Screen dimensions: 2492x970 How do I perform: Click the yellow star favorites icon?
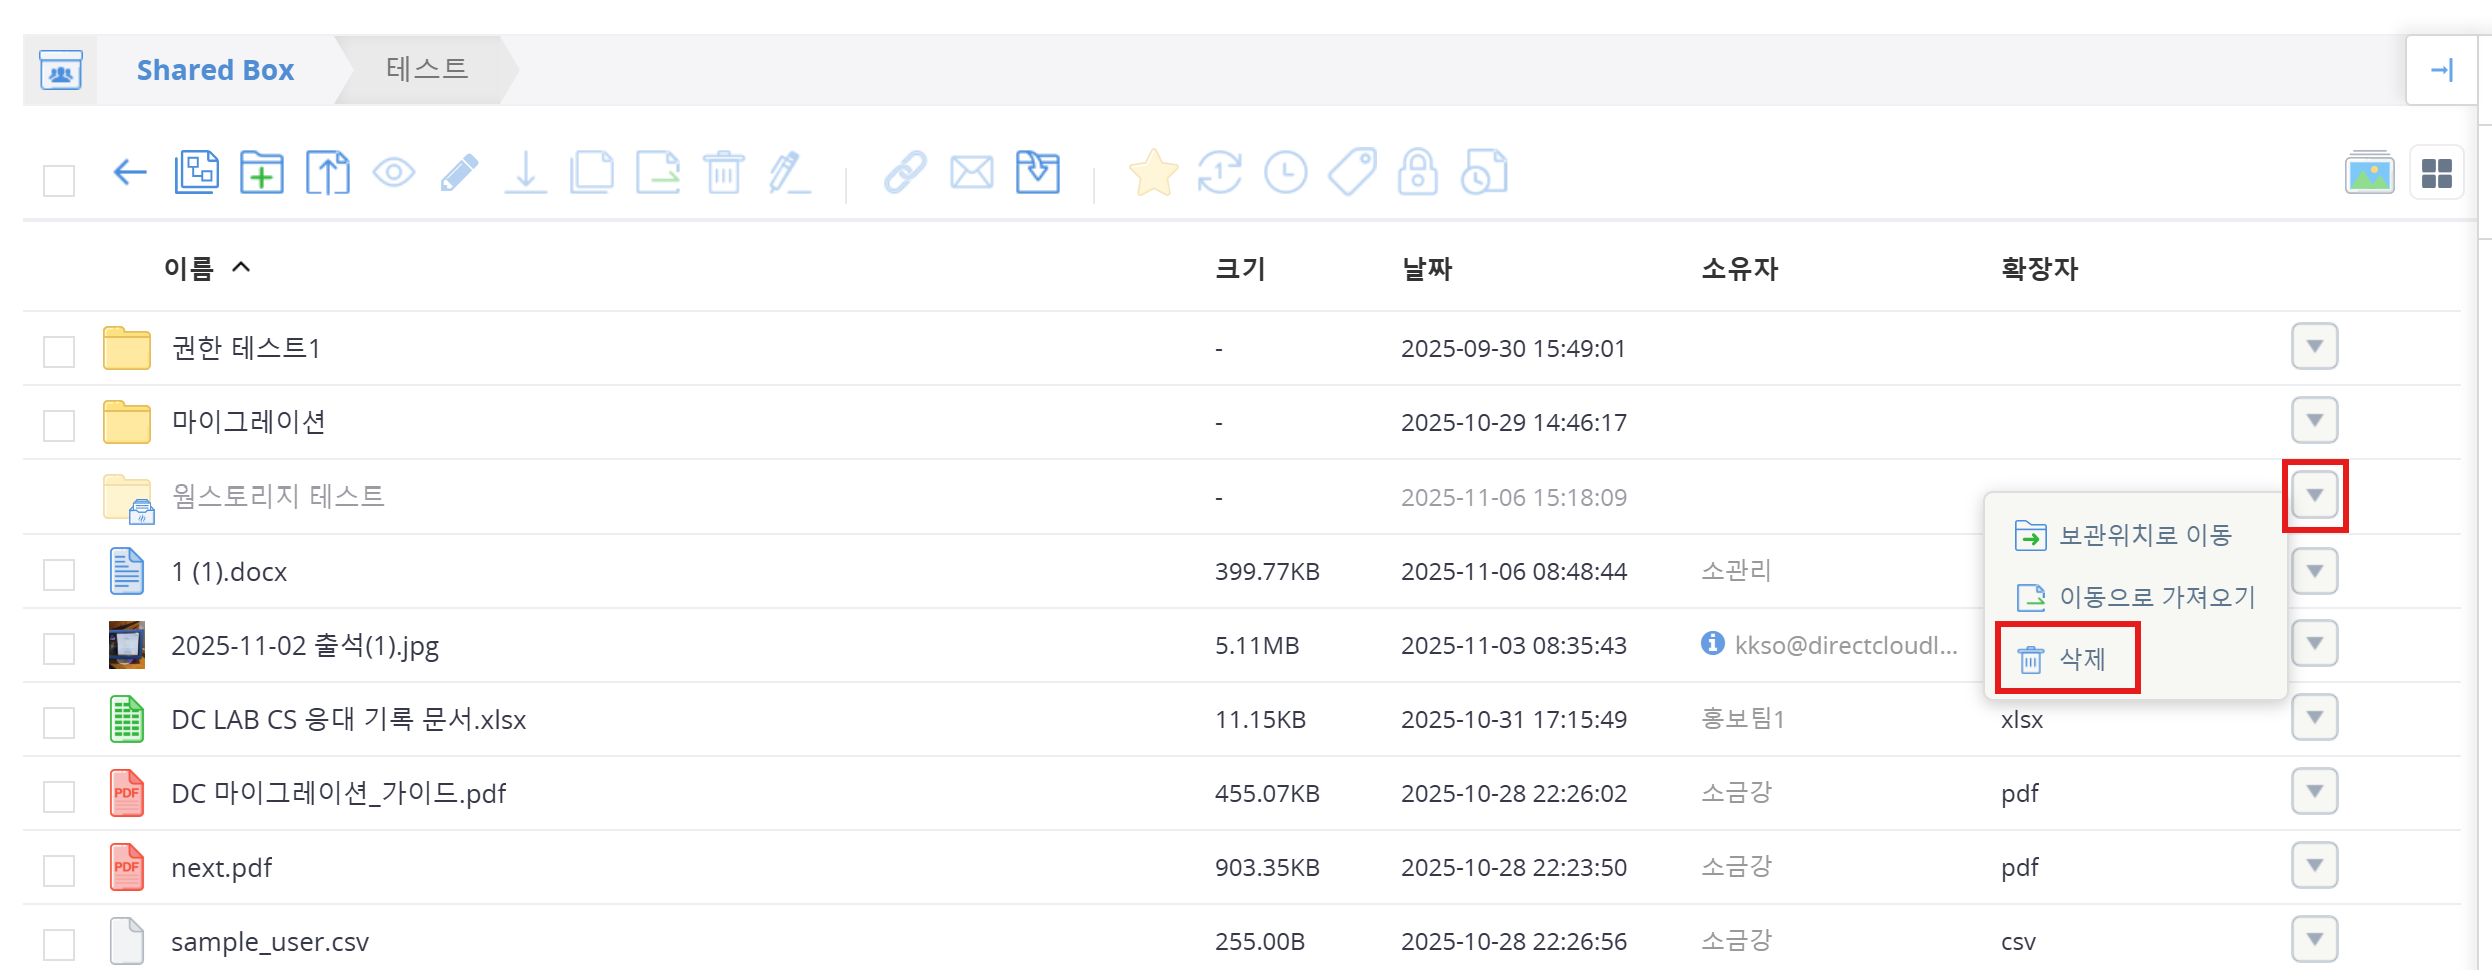pyautogui.click(x=1153, y=173)
